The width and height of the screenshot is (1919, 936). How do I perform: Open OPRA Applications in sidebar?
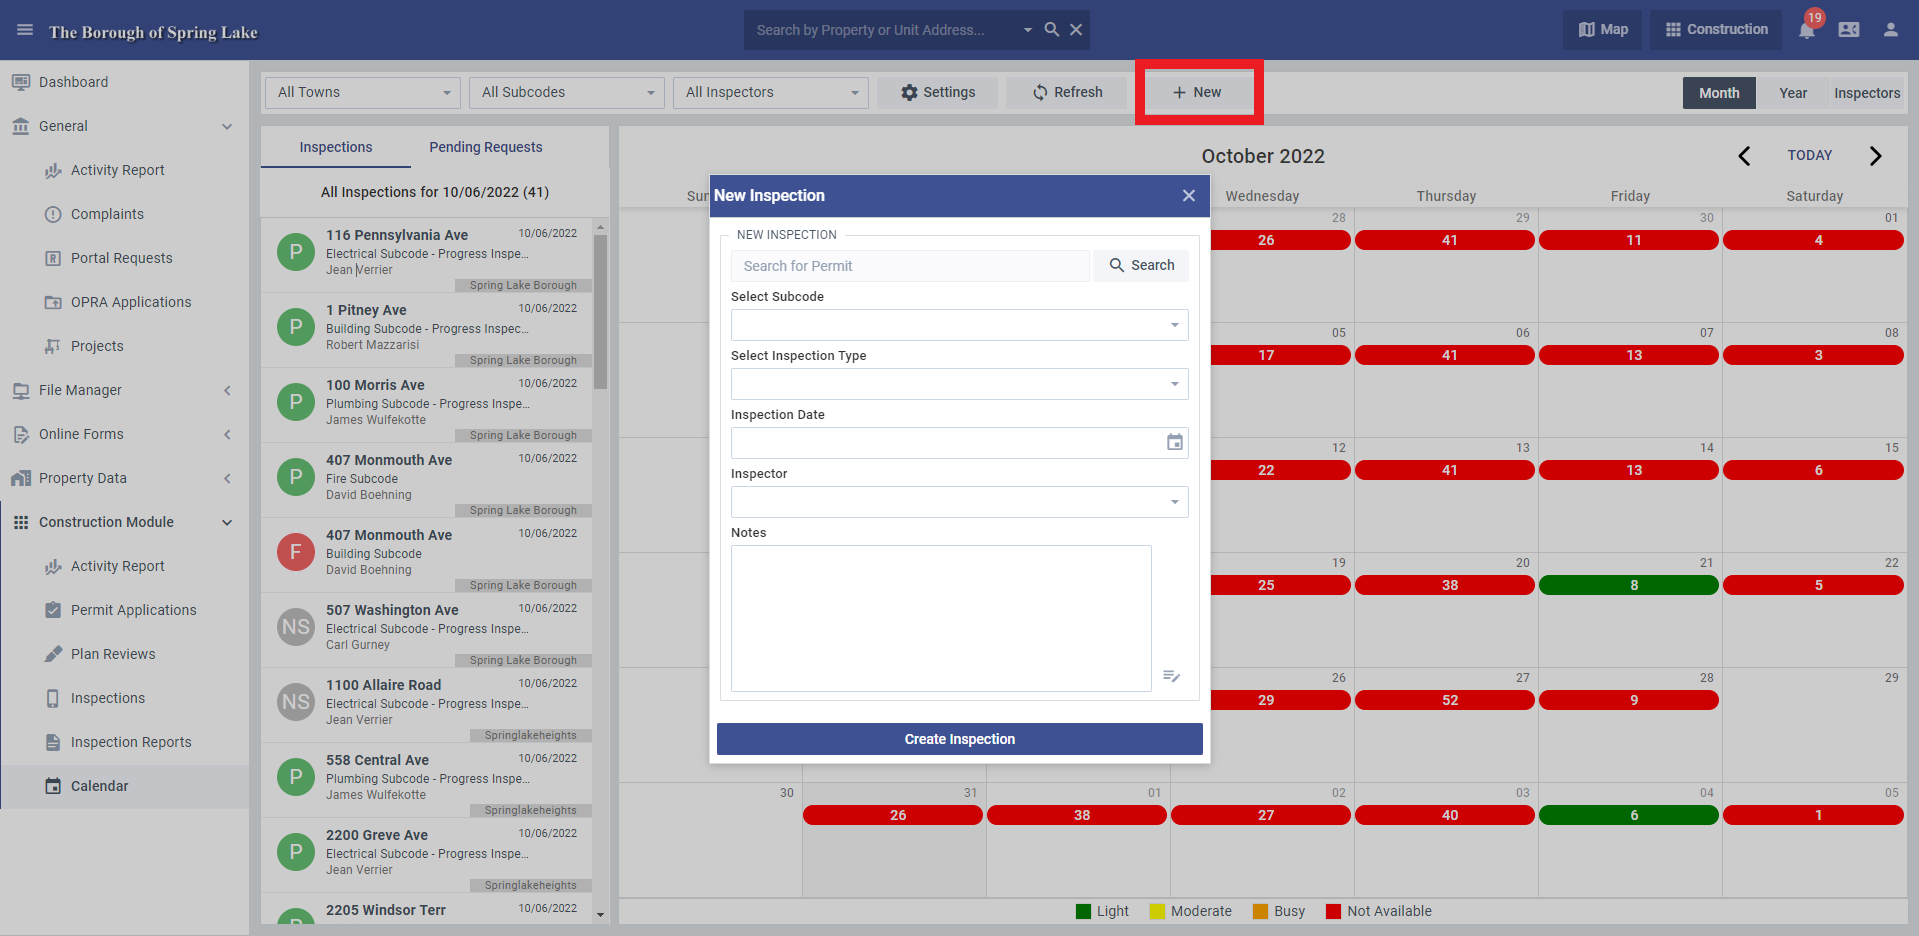click(130, 302)
